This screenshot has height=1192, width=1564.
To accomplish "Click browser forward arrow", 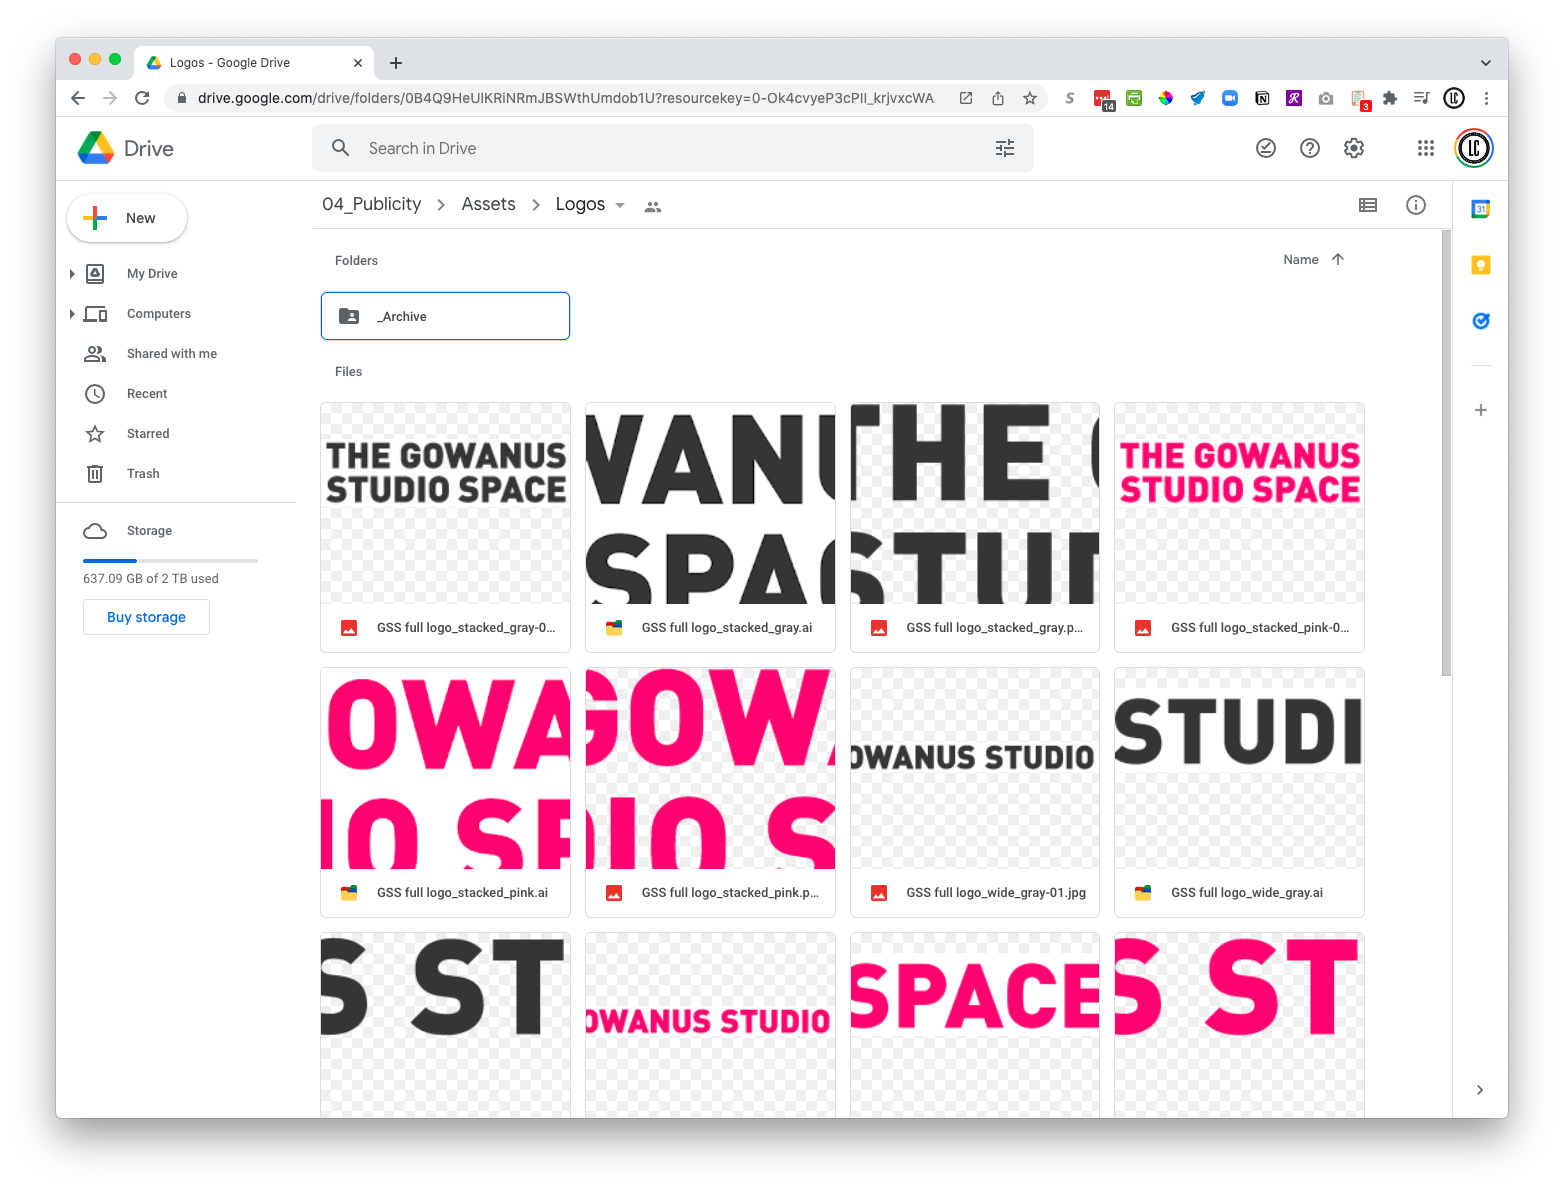I will tap(110, 98).
